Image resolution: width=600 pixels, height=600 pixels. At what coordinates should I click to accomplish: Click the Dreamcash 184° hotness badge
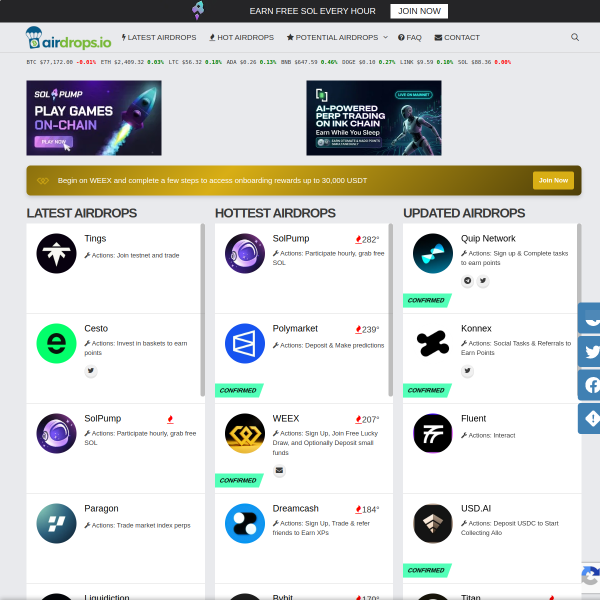(367, 509)
